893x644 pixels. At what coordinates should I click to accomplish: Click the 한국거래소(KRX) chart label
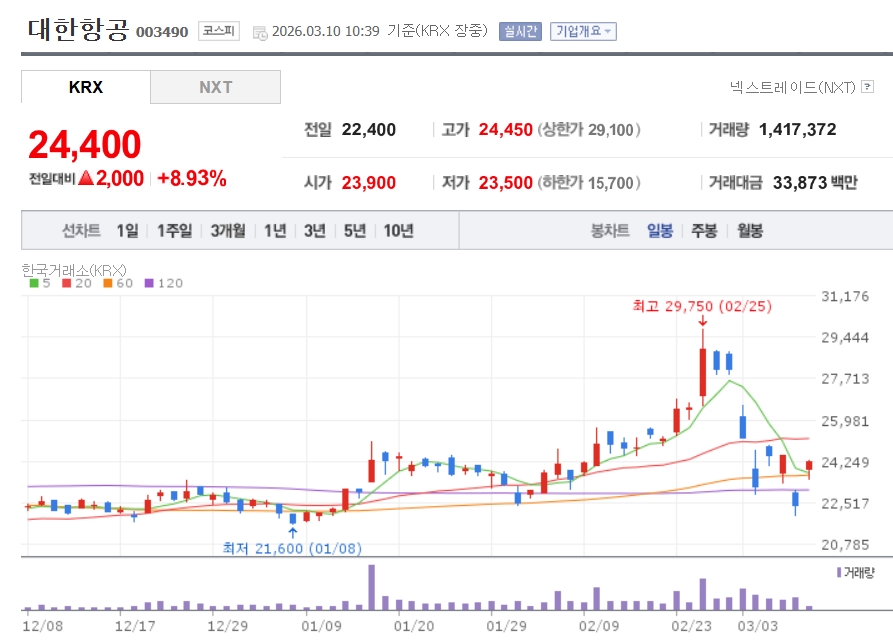74,270
